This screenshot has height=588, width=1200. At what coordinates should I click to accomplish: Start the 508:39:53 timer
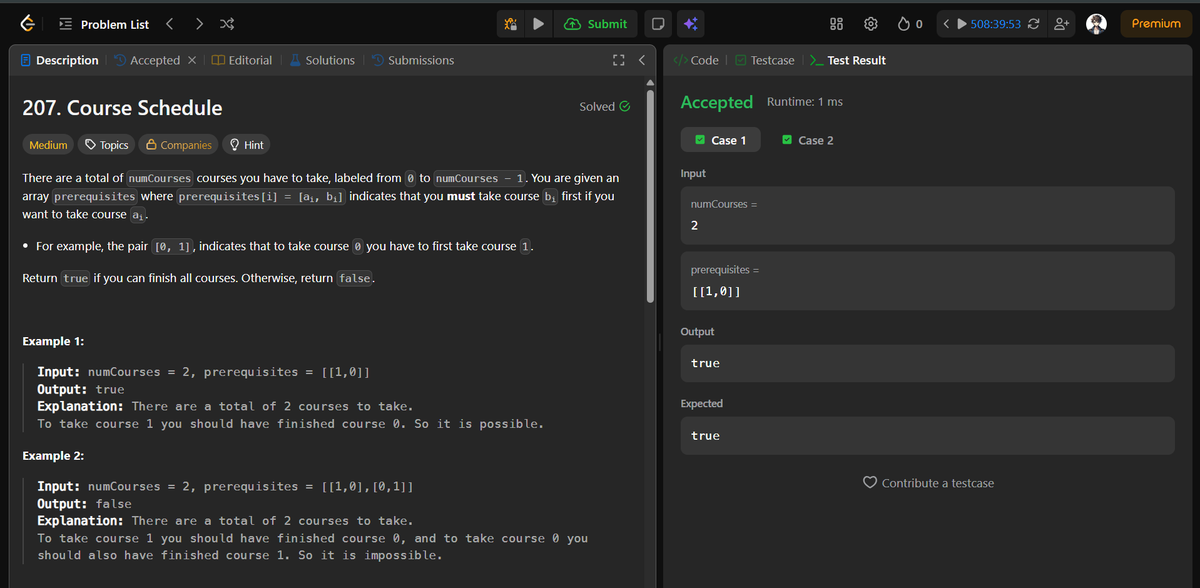point(963,24)
